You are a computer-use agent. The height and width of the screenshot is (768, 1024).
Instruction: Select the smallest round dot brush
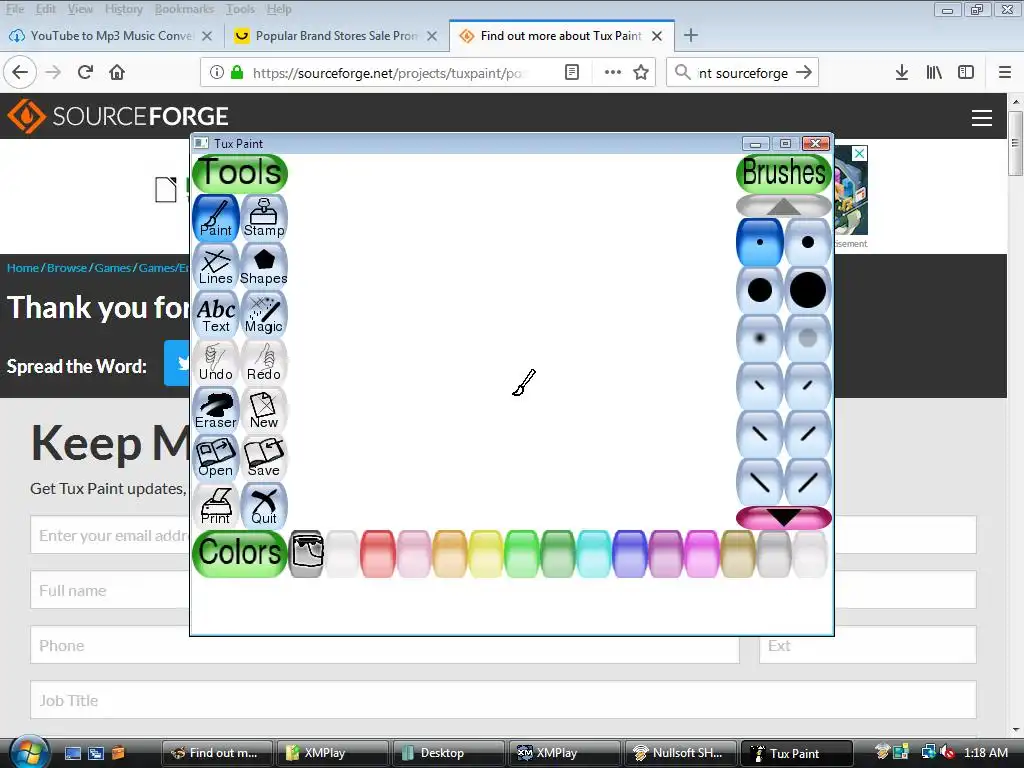click(760, 242)
